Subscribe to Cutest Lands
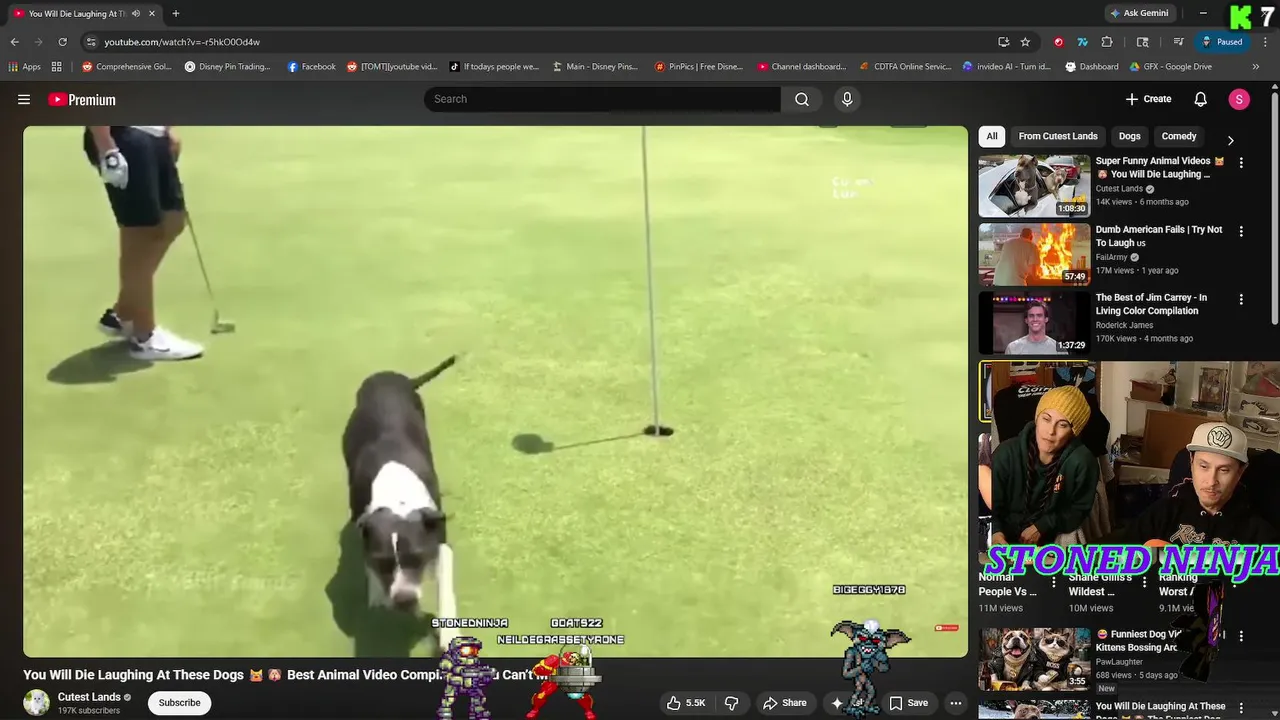This screenshot has height=720, width=1280. (180, 703)
